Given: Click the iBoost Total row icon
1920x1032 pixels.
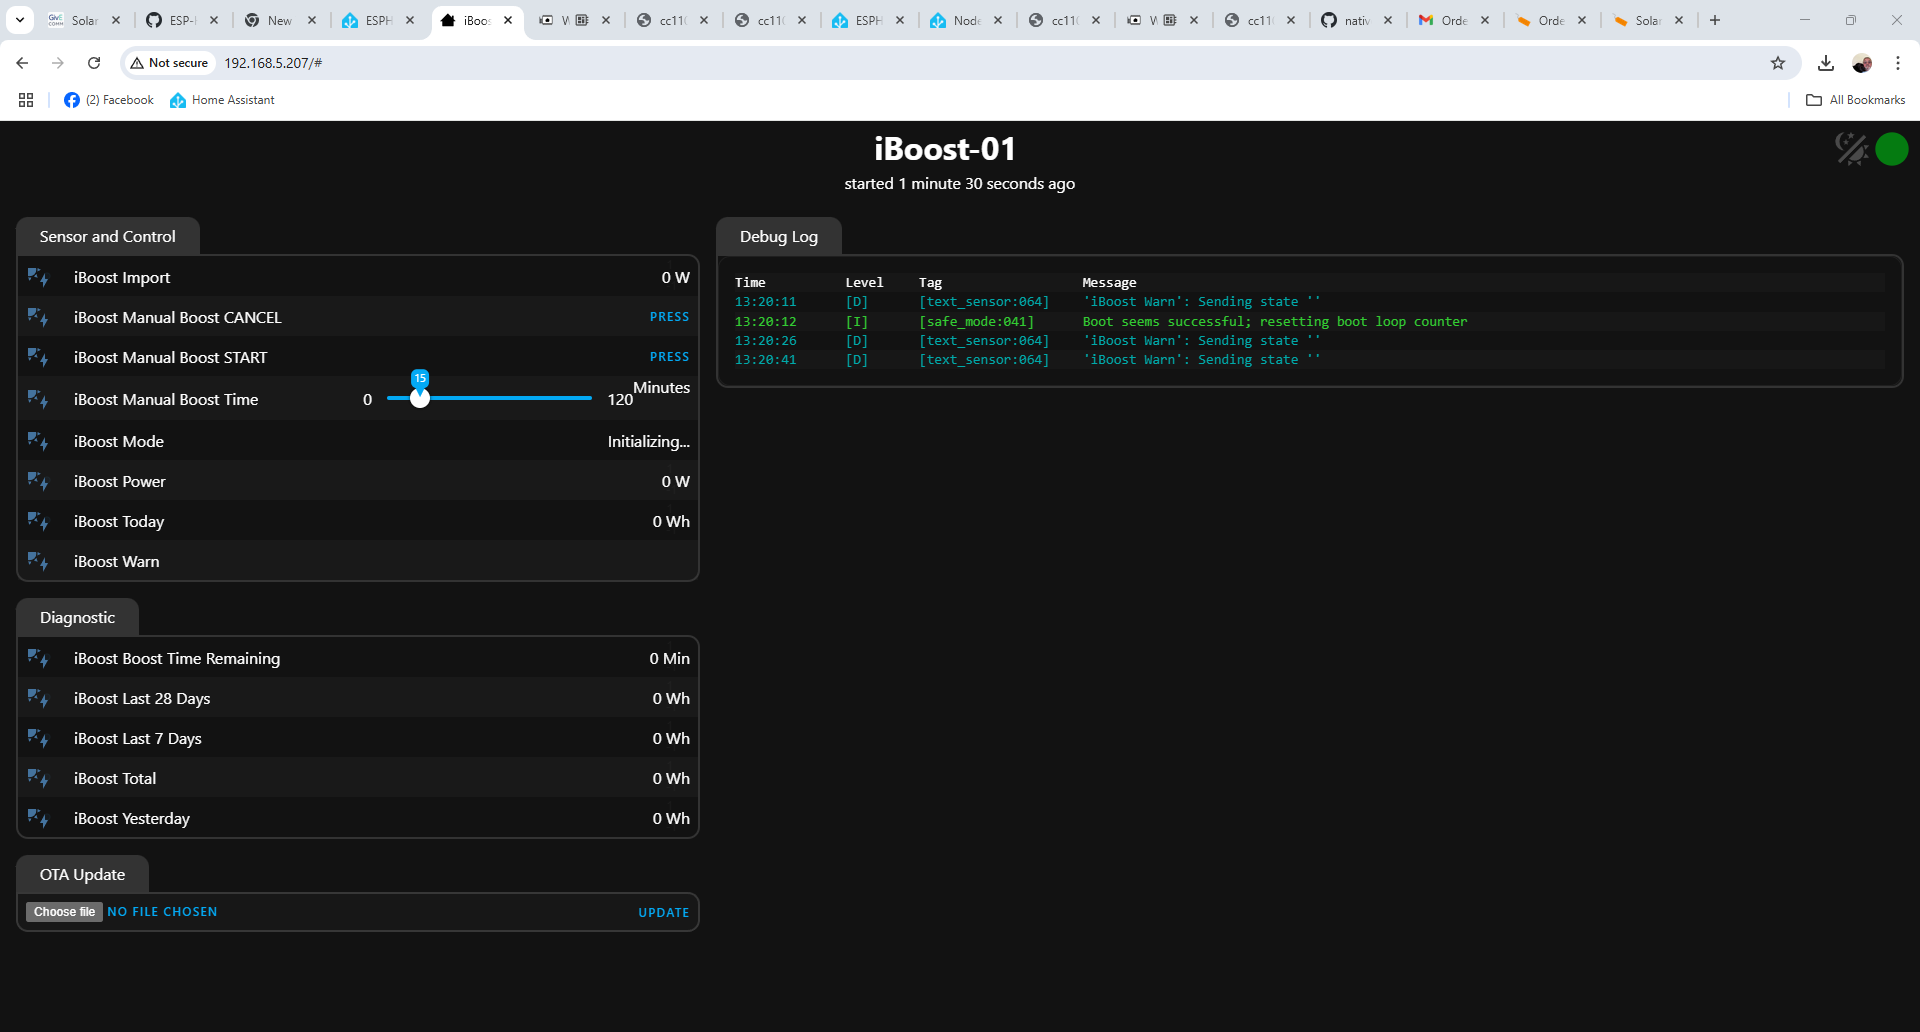Looking at the screenshot, I should (x=38, y=778).
